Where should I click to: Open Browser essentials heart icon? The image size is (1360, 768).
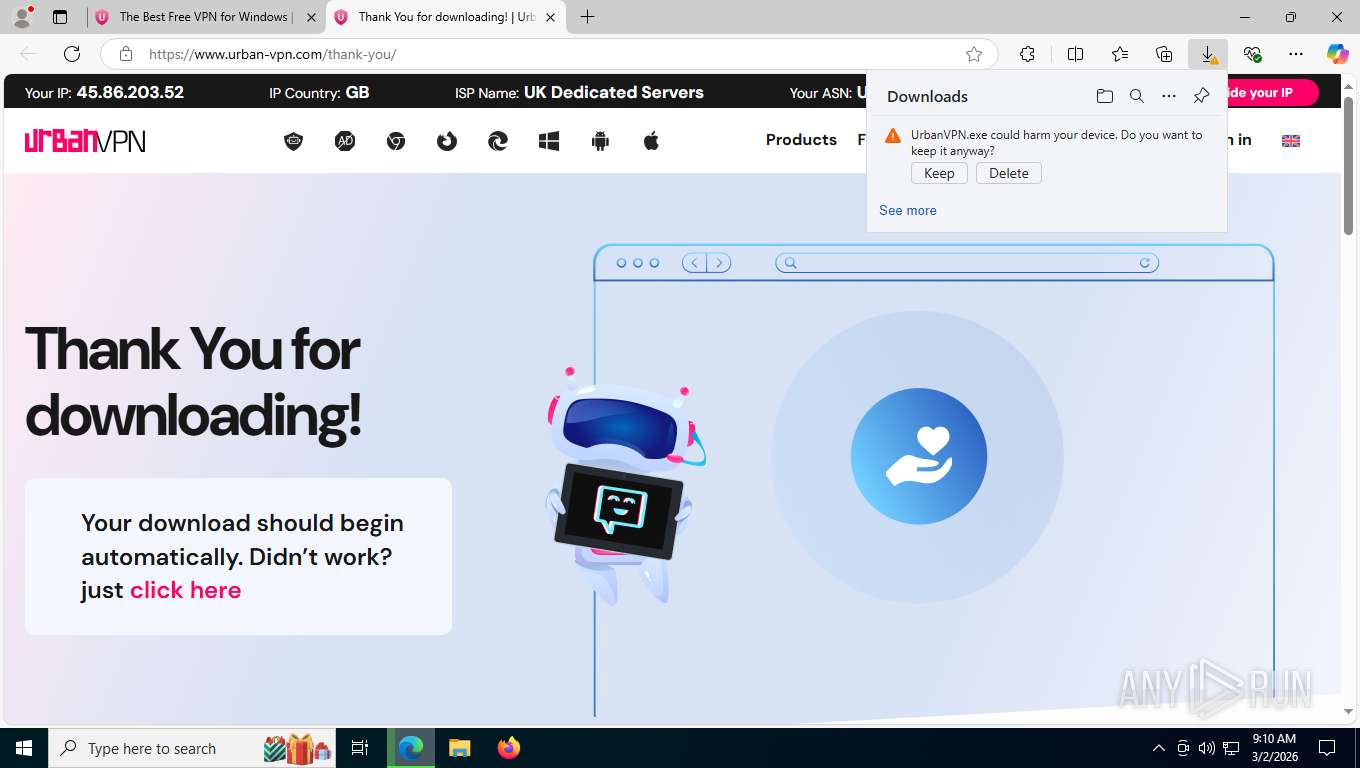point(1252,54)
